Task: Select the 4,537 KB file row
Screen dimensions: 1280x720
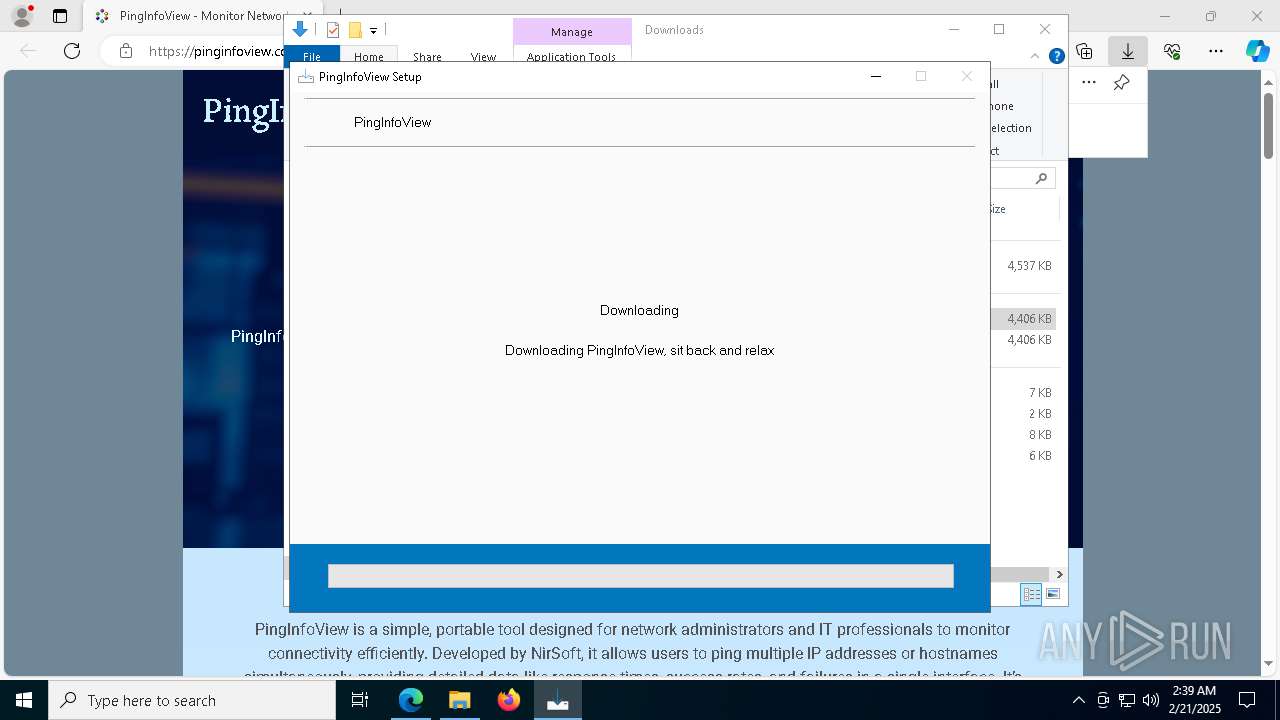Action: pyautogui.click(x=1024, y=266)
